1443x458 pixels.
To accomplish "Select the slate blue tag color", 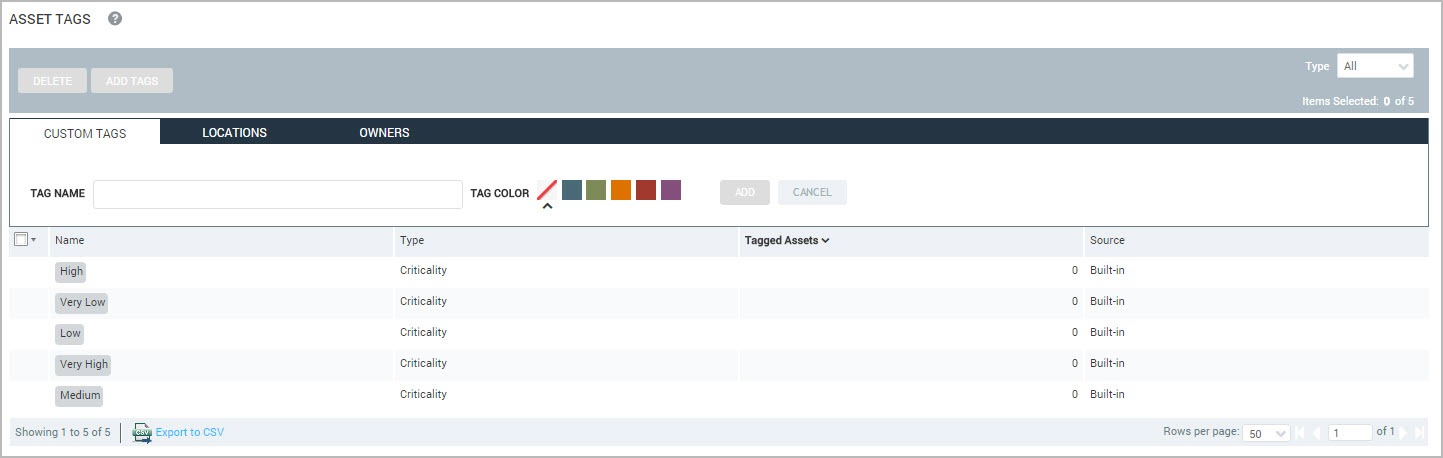I will [x=572, y=190].
